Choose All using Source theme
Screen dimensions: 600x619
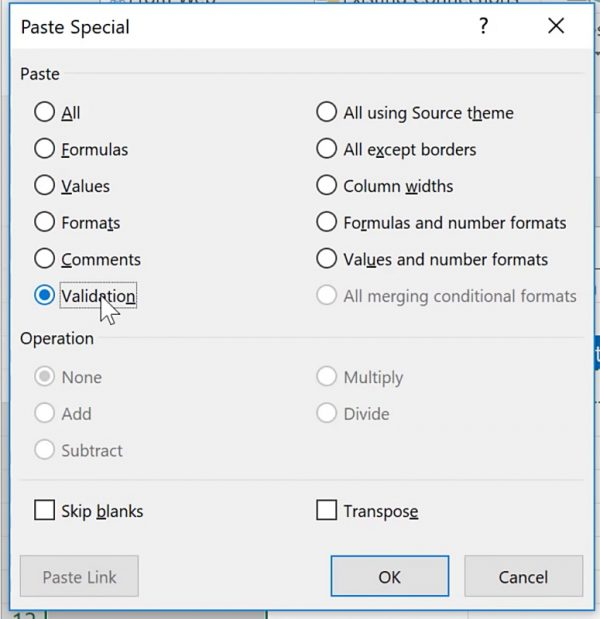click(x=326, y=113)
